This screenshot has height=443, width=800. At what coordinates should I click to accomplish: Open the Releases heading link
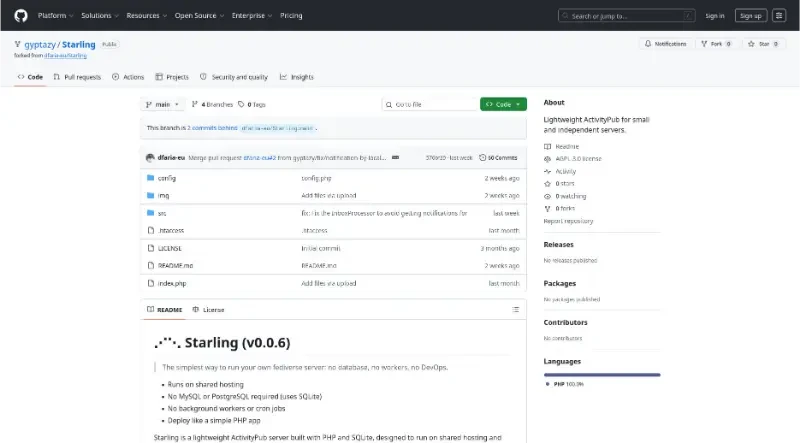point(559,245)
